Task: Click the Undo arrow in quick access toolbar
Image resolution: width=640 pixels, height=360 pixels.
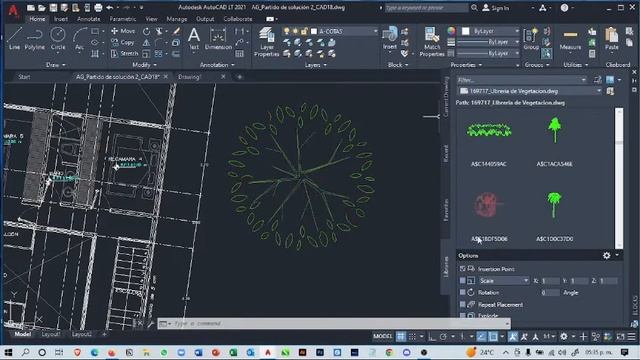Action: [x=109, y=7]
